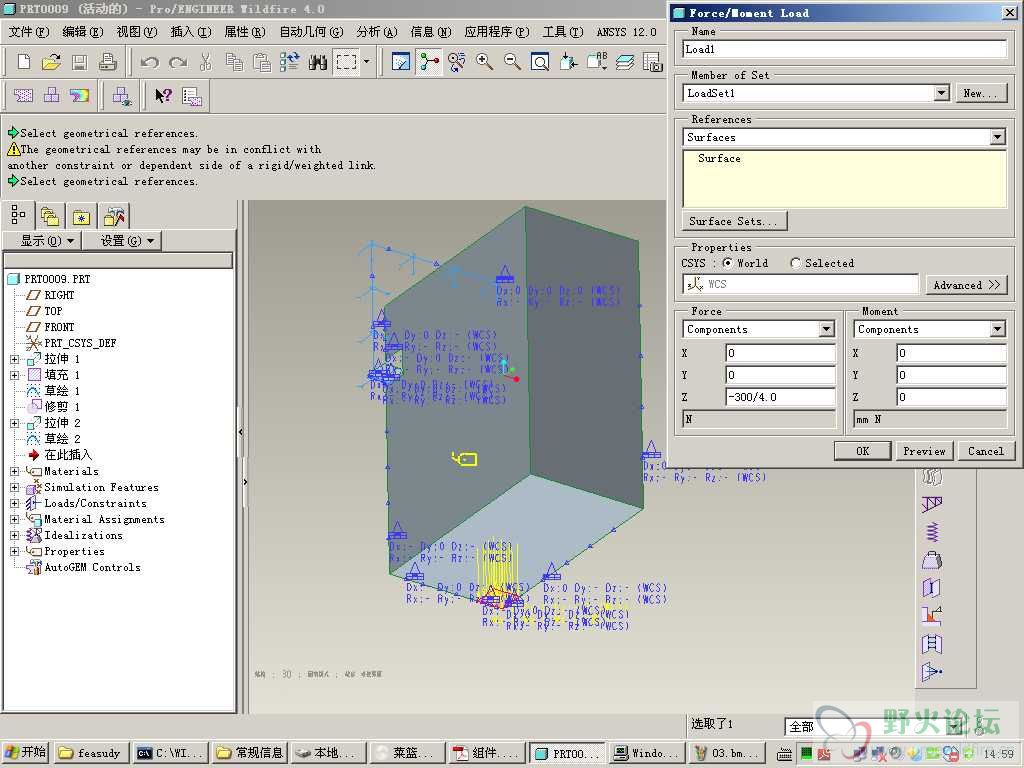1024x768 pixels.
Task: Expand the Loads/Constraints tree node
Action: [x=15, y=503]
